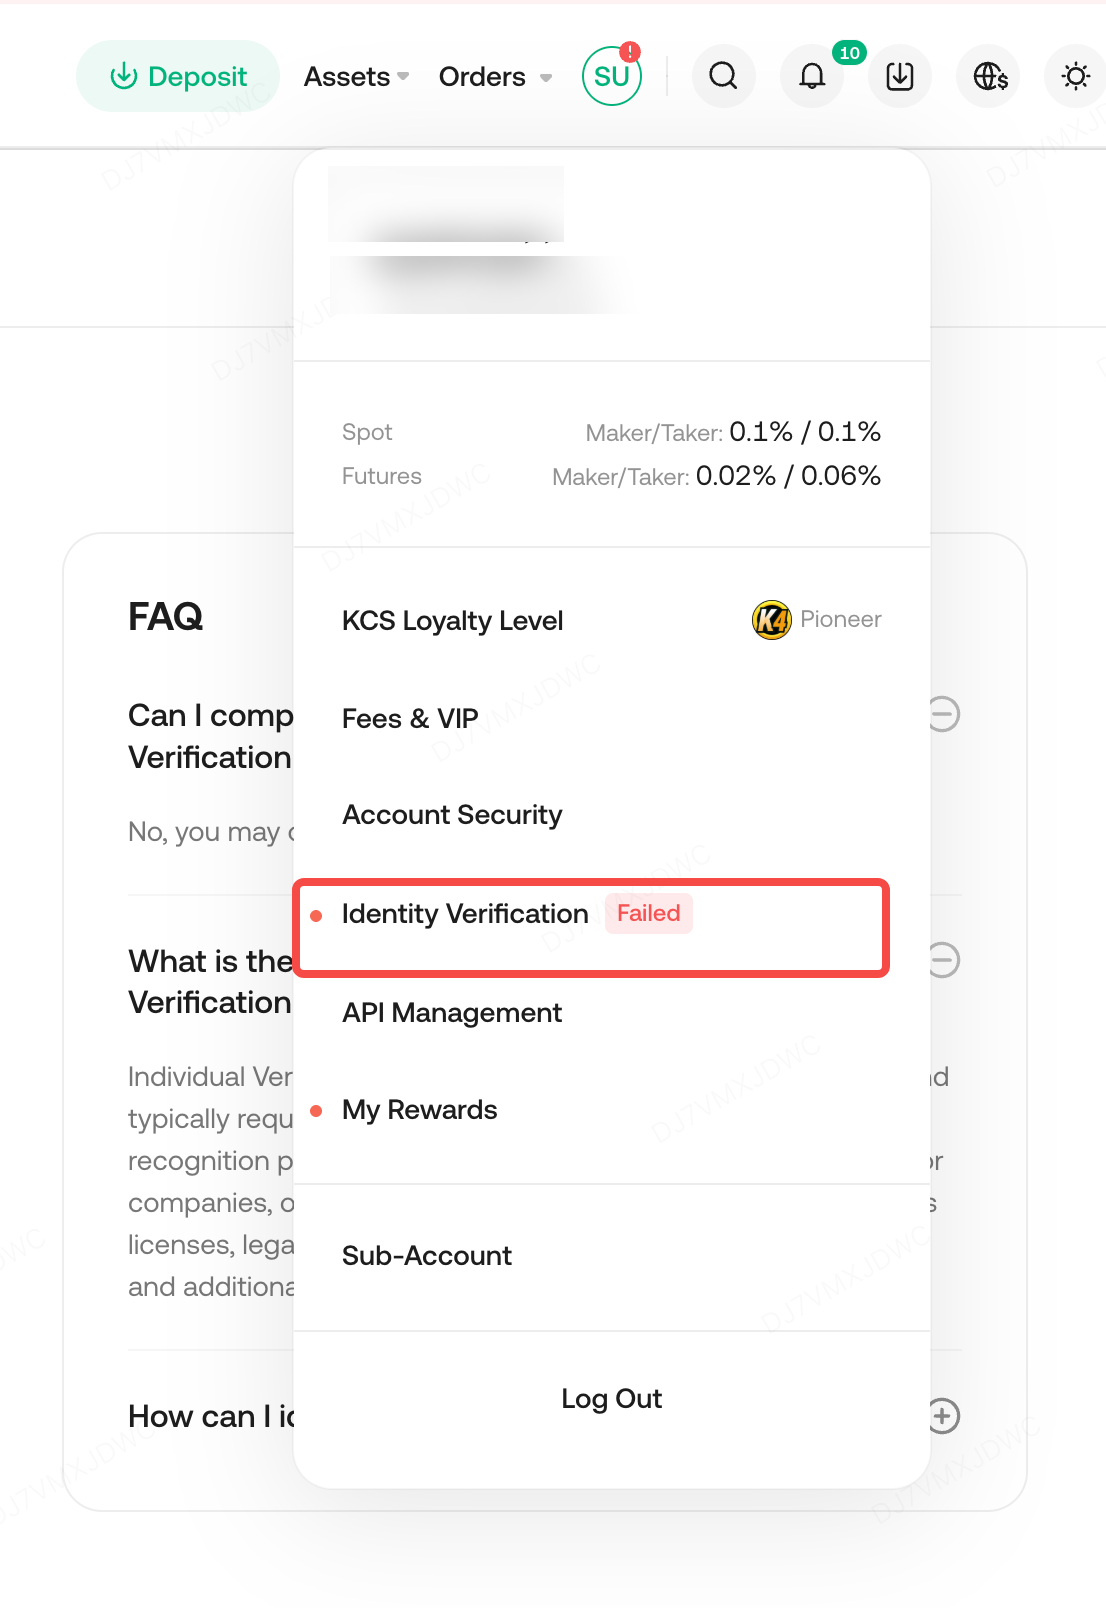Open the notifications bell icon

click(812, 76)
